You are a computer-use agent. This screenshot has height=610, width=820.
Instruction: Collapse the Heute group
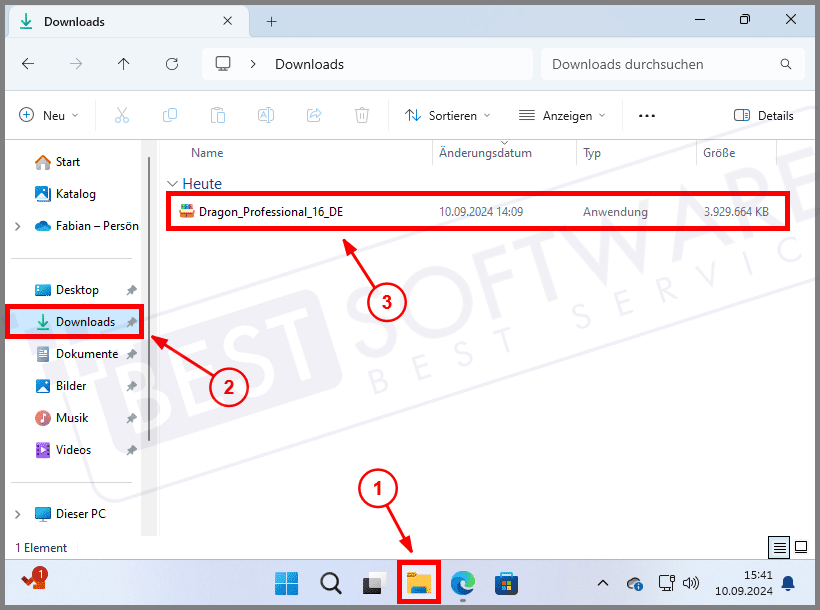pyautogui.click(x=173, y=184)
